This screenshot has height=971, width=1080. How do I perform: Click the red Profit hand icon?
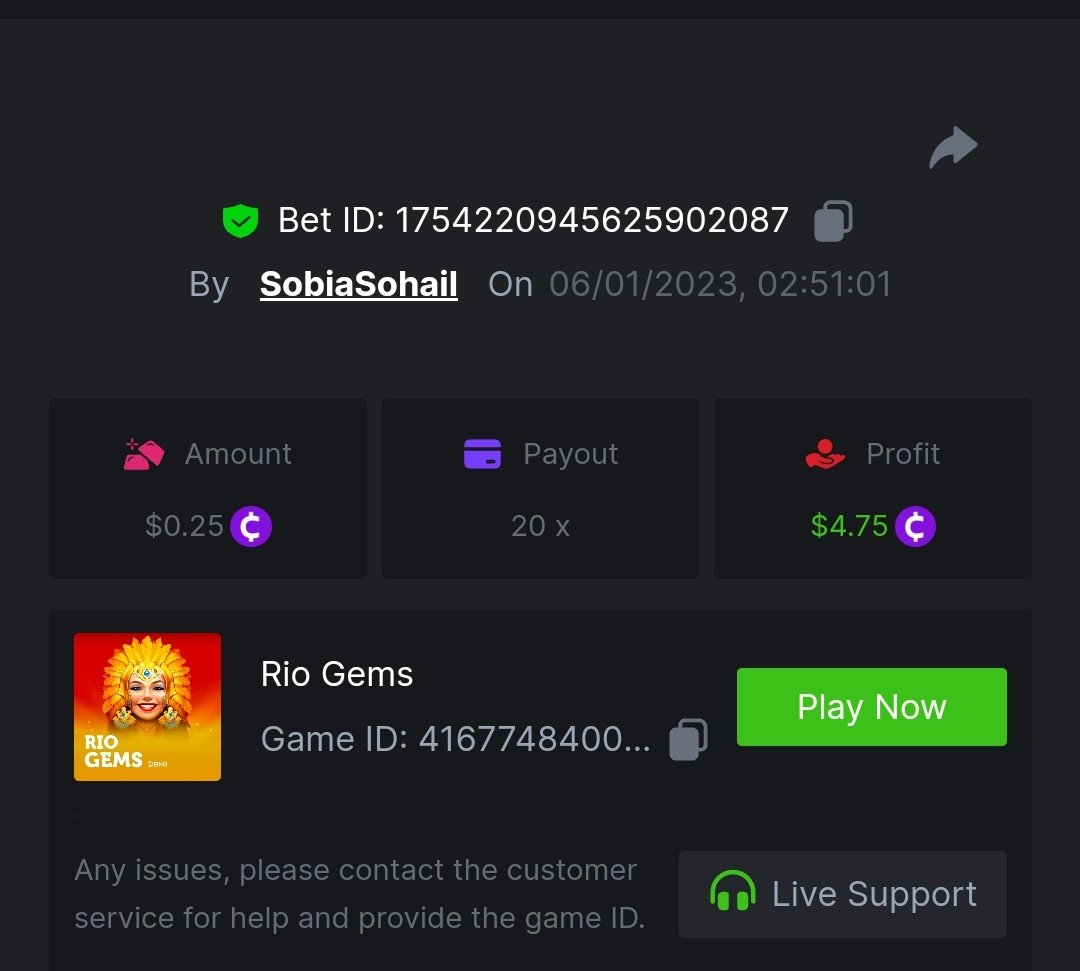[825, 454]
